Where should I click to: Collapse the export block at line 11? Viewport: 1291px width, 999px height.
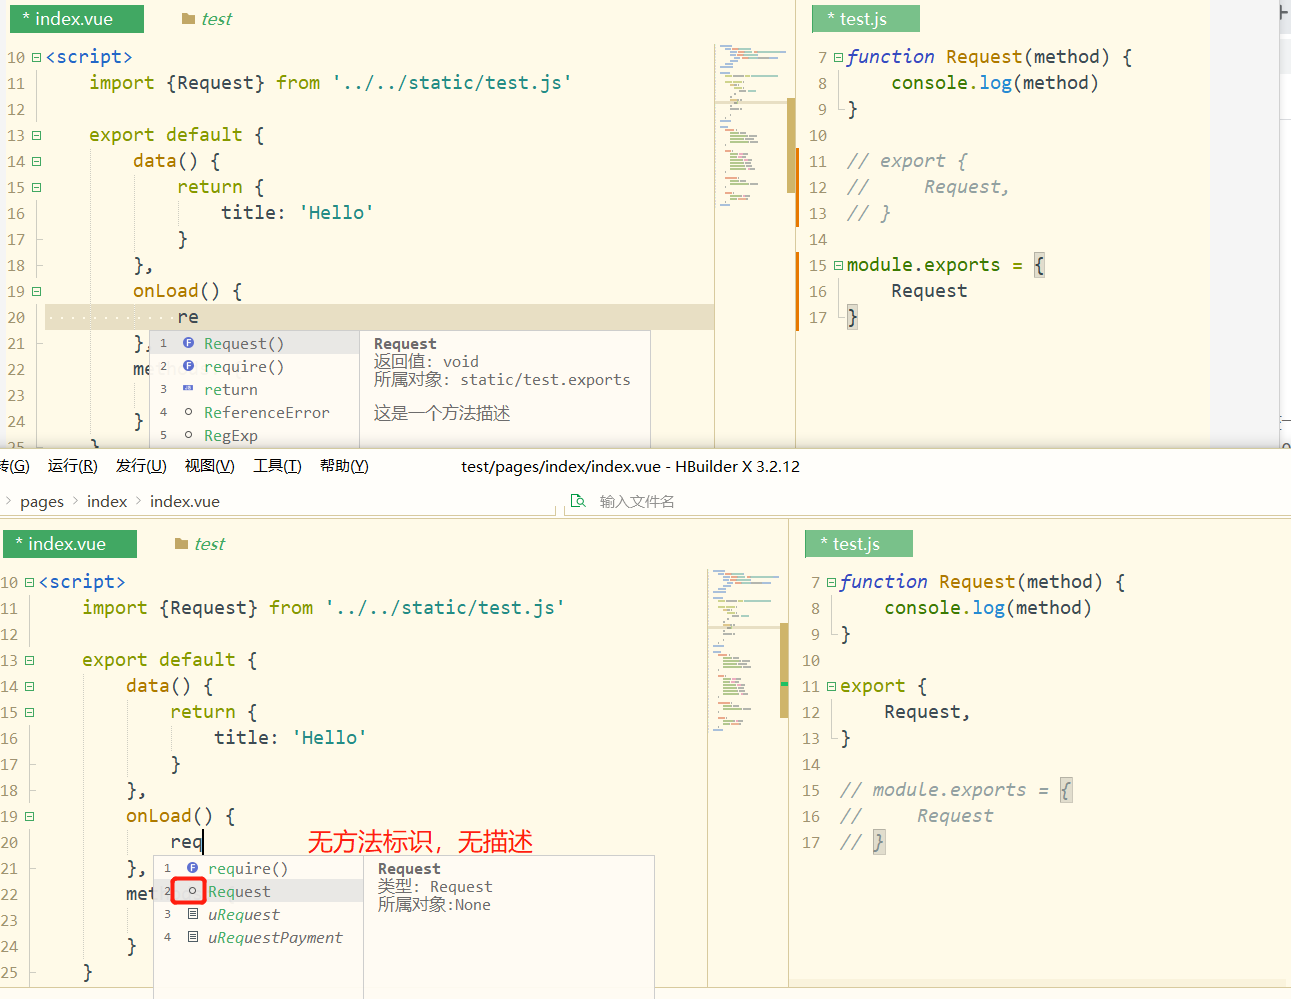click(831, 686)
